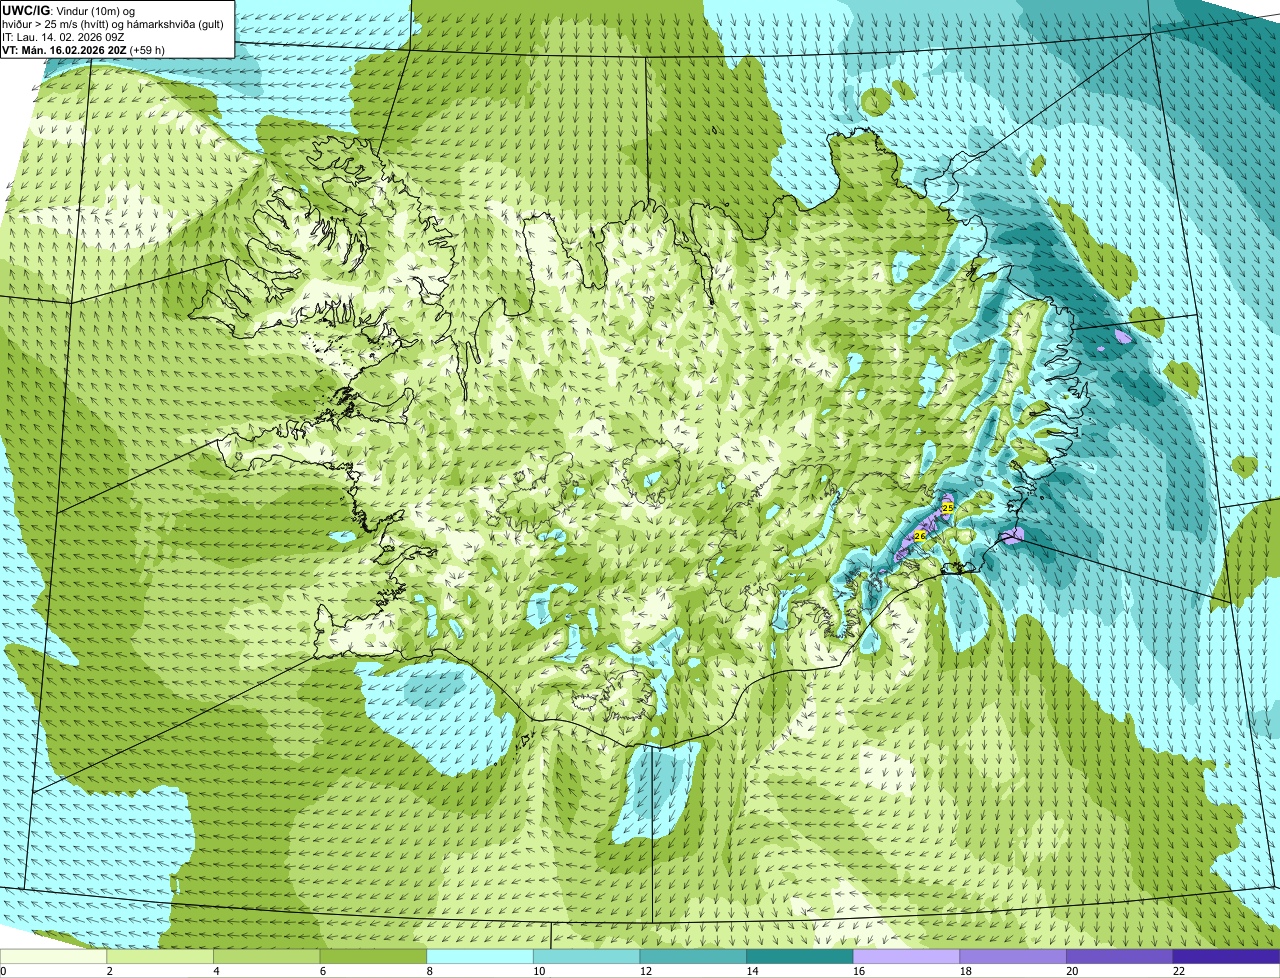Click the legend tick label '4'

[x=216, y=971]
